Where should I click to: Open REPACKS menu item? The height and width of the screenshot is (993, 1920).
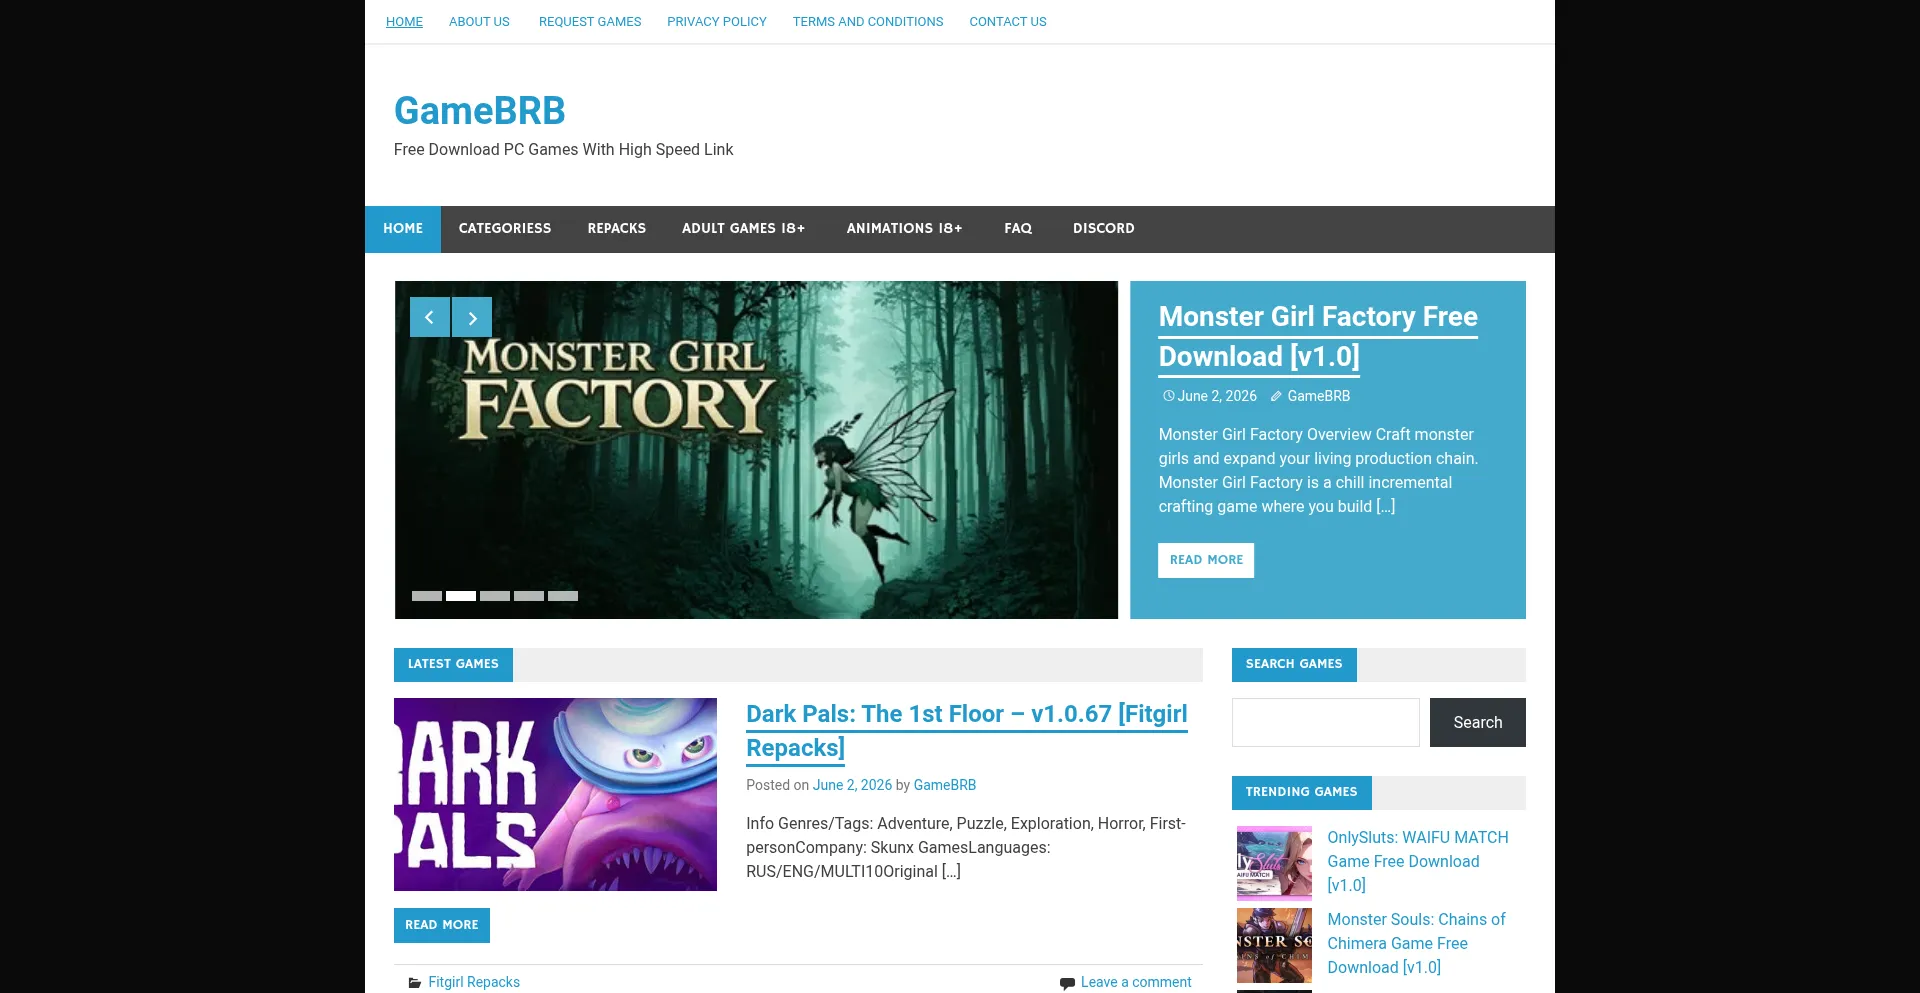617,229
